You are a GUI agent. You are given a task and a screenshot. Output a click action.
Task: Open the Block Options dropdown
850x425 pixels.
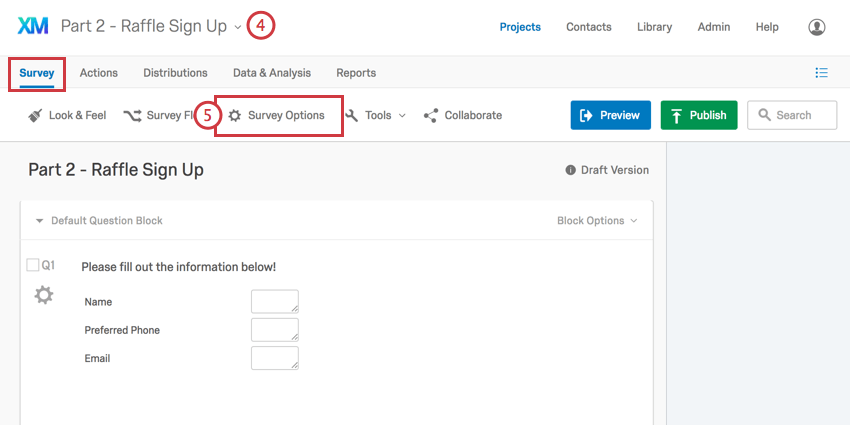597,221
